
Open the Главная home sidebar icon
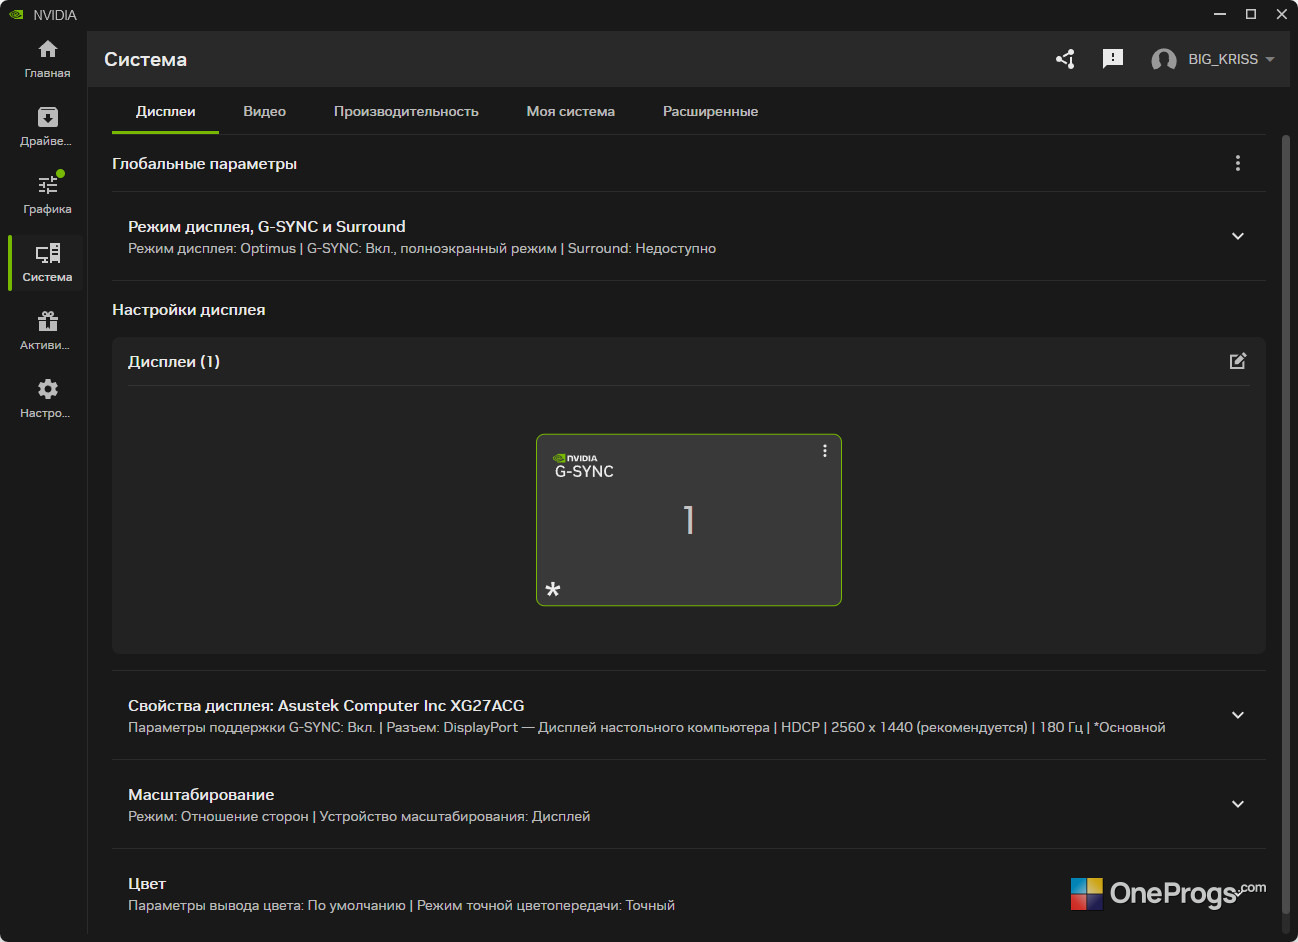[47, 59]
